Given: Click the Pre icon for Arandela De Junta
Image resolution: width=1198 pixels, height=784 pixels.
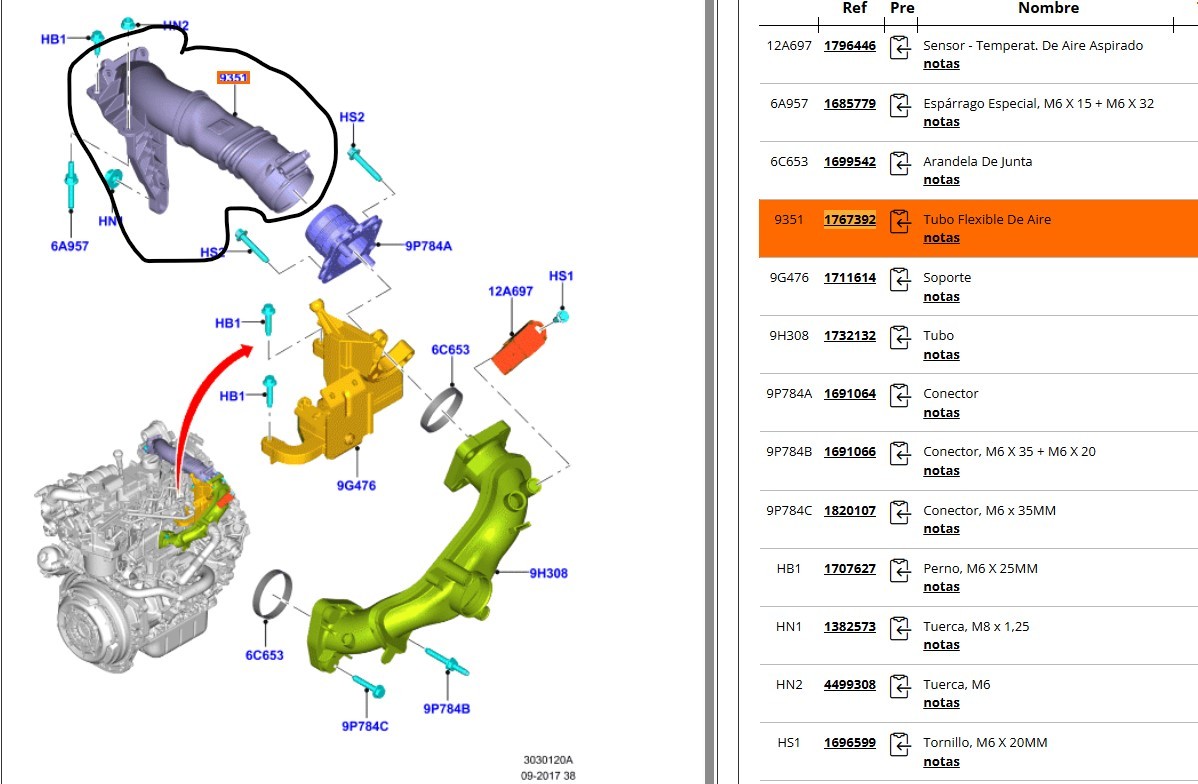Looking at the screenshot, I should (x=901, y=163).
